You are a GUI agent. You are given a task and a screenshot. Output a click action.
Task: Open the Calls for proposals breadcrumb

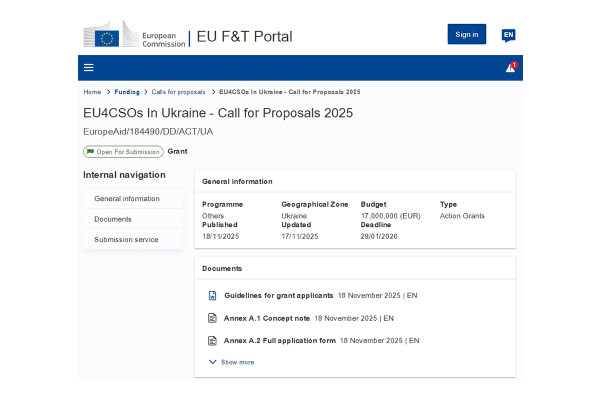click(x=178, y=91)
